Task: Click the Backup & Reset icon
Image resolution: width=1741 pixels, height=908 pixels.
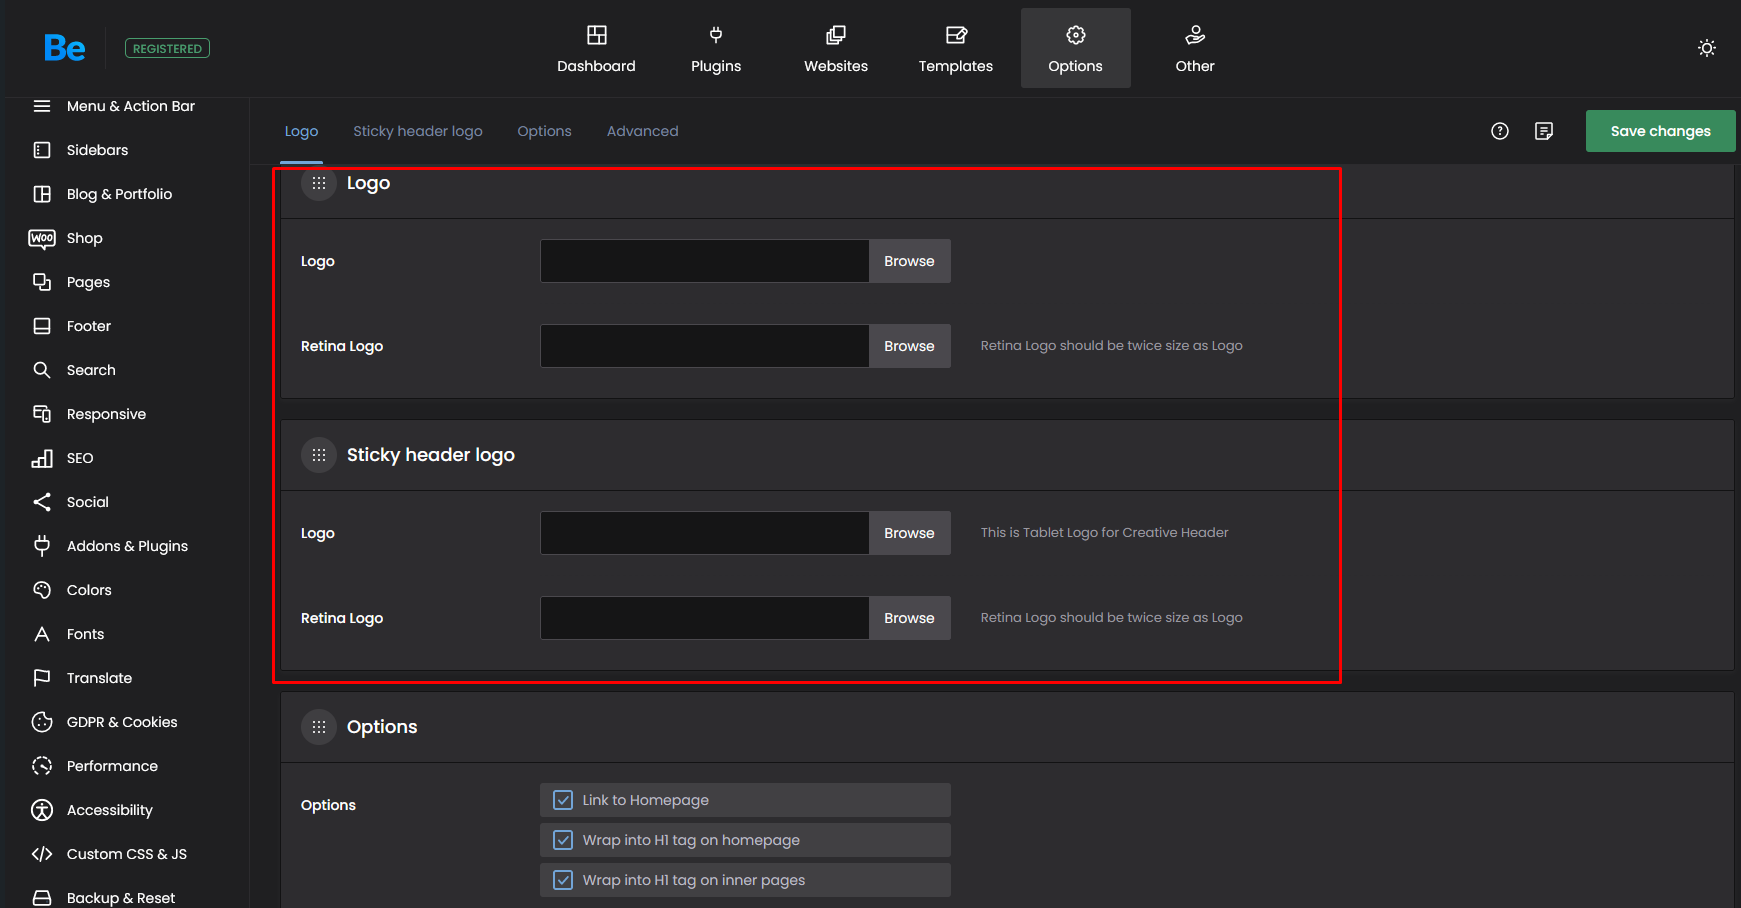Action: pyautogui.click(x=42, y=898)
